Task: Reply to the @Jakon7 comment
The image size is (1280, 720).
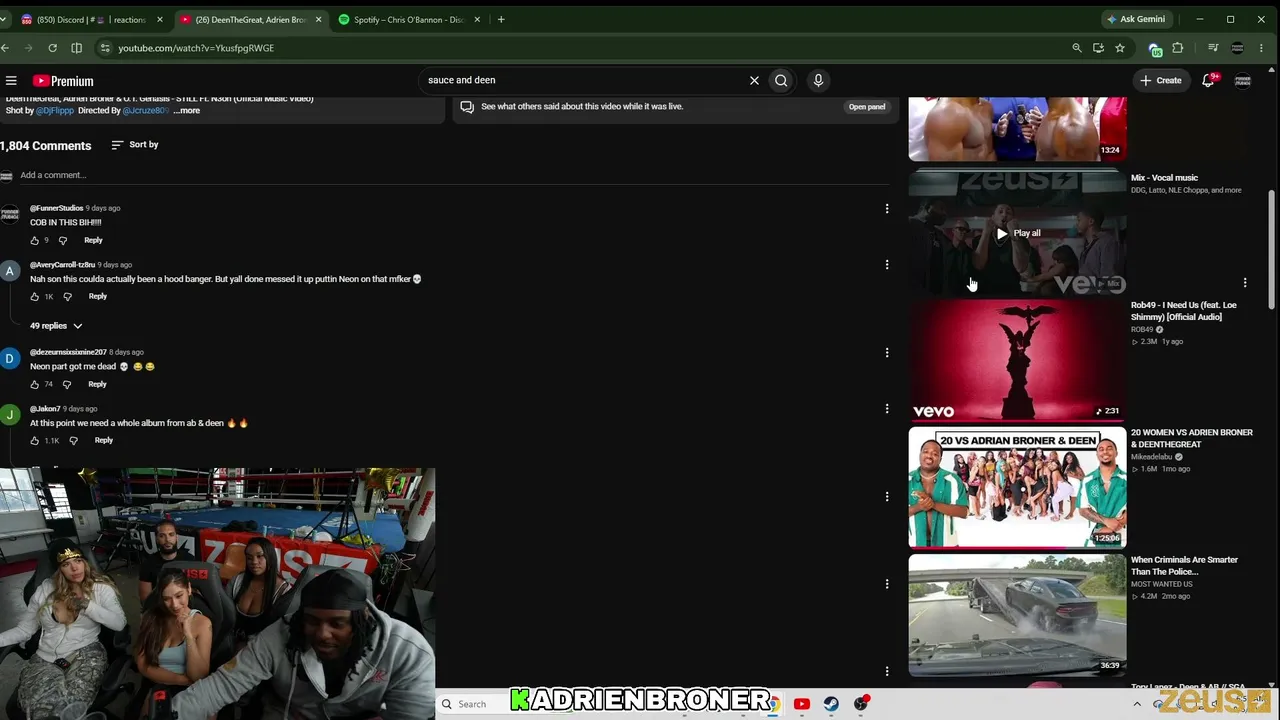Action: pyautogui.click(x=104, y=441)
